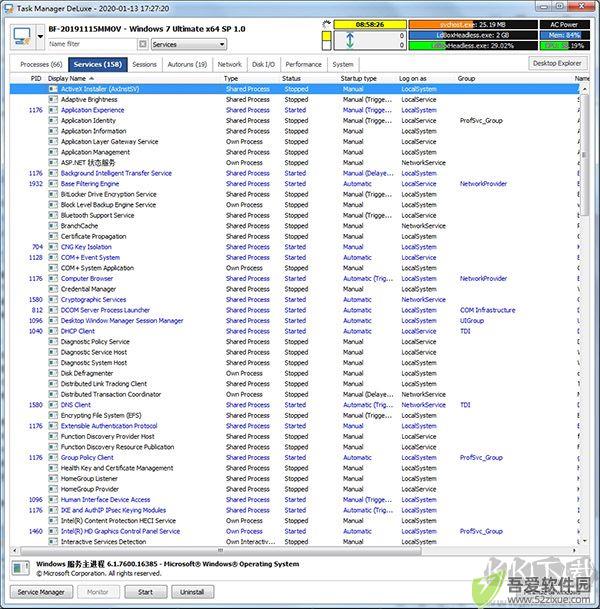Click the orange svchost.exe memory meter
Viewport: 600px width, 609px height.
pyautogui.click(x=473, y=24)
